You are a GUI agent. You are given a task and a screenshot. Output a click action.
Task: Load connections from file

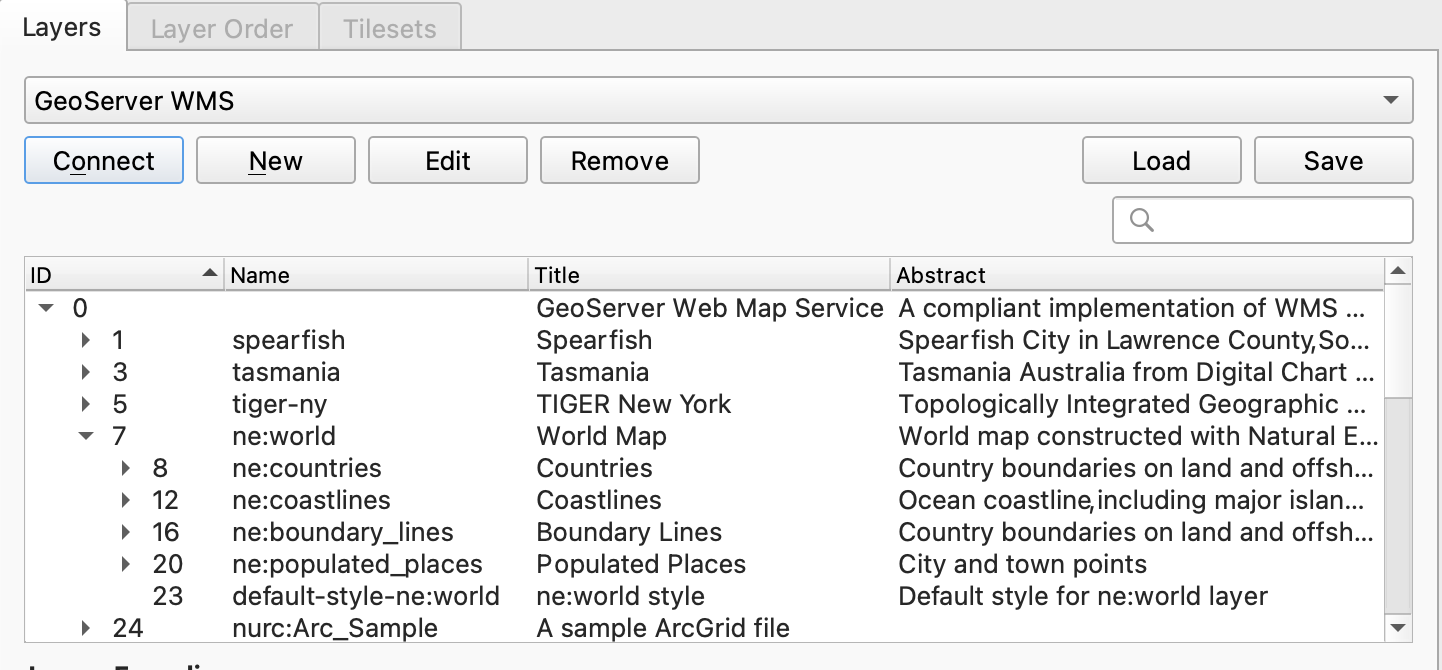[1161, 161]
